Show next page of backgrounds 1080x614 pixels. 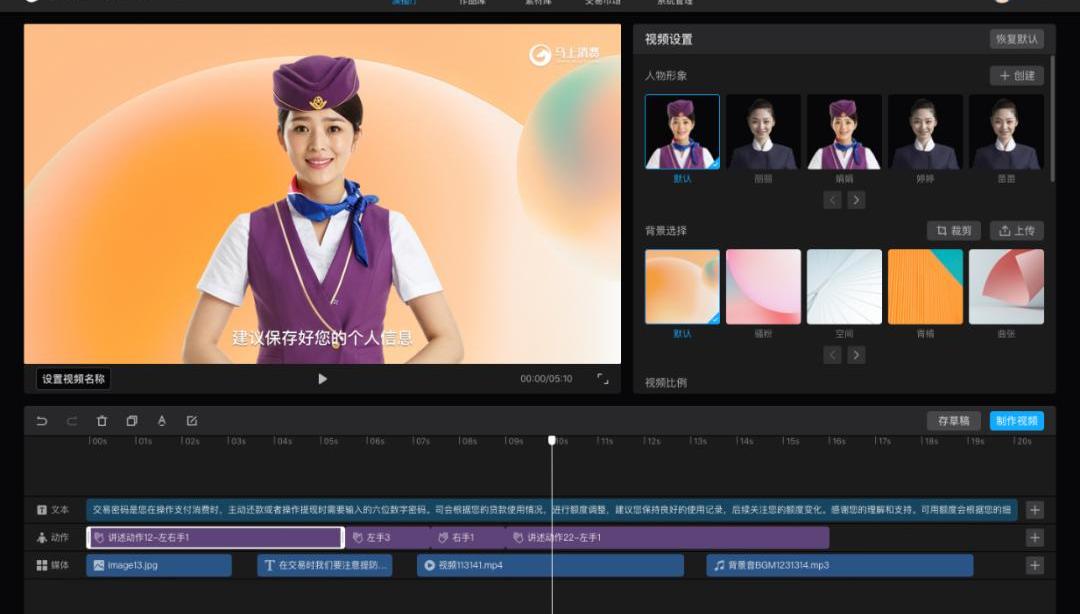click(x=856, y=355)
